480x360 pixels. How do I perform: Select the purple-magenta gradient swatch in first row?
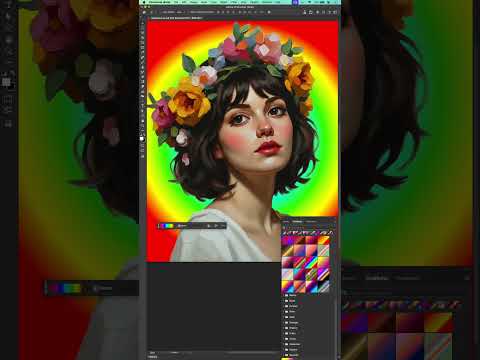(x=287, y=240)
